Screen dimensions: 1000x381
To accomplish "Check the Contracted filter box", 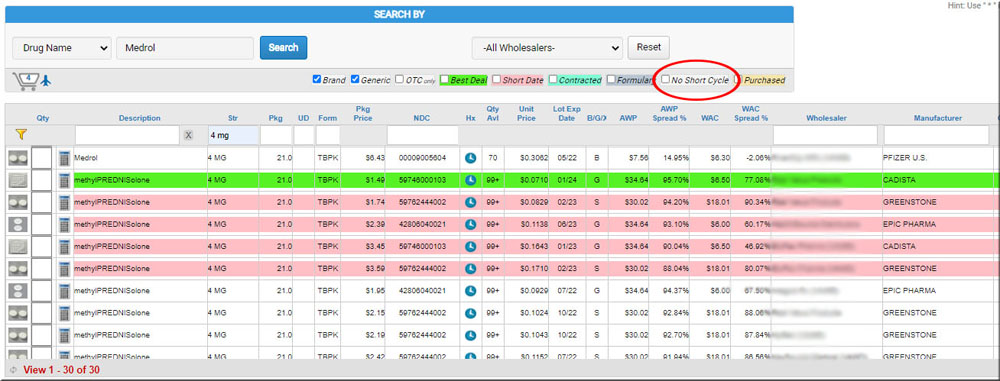I will [554, 80].
